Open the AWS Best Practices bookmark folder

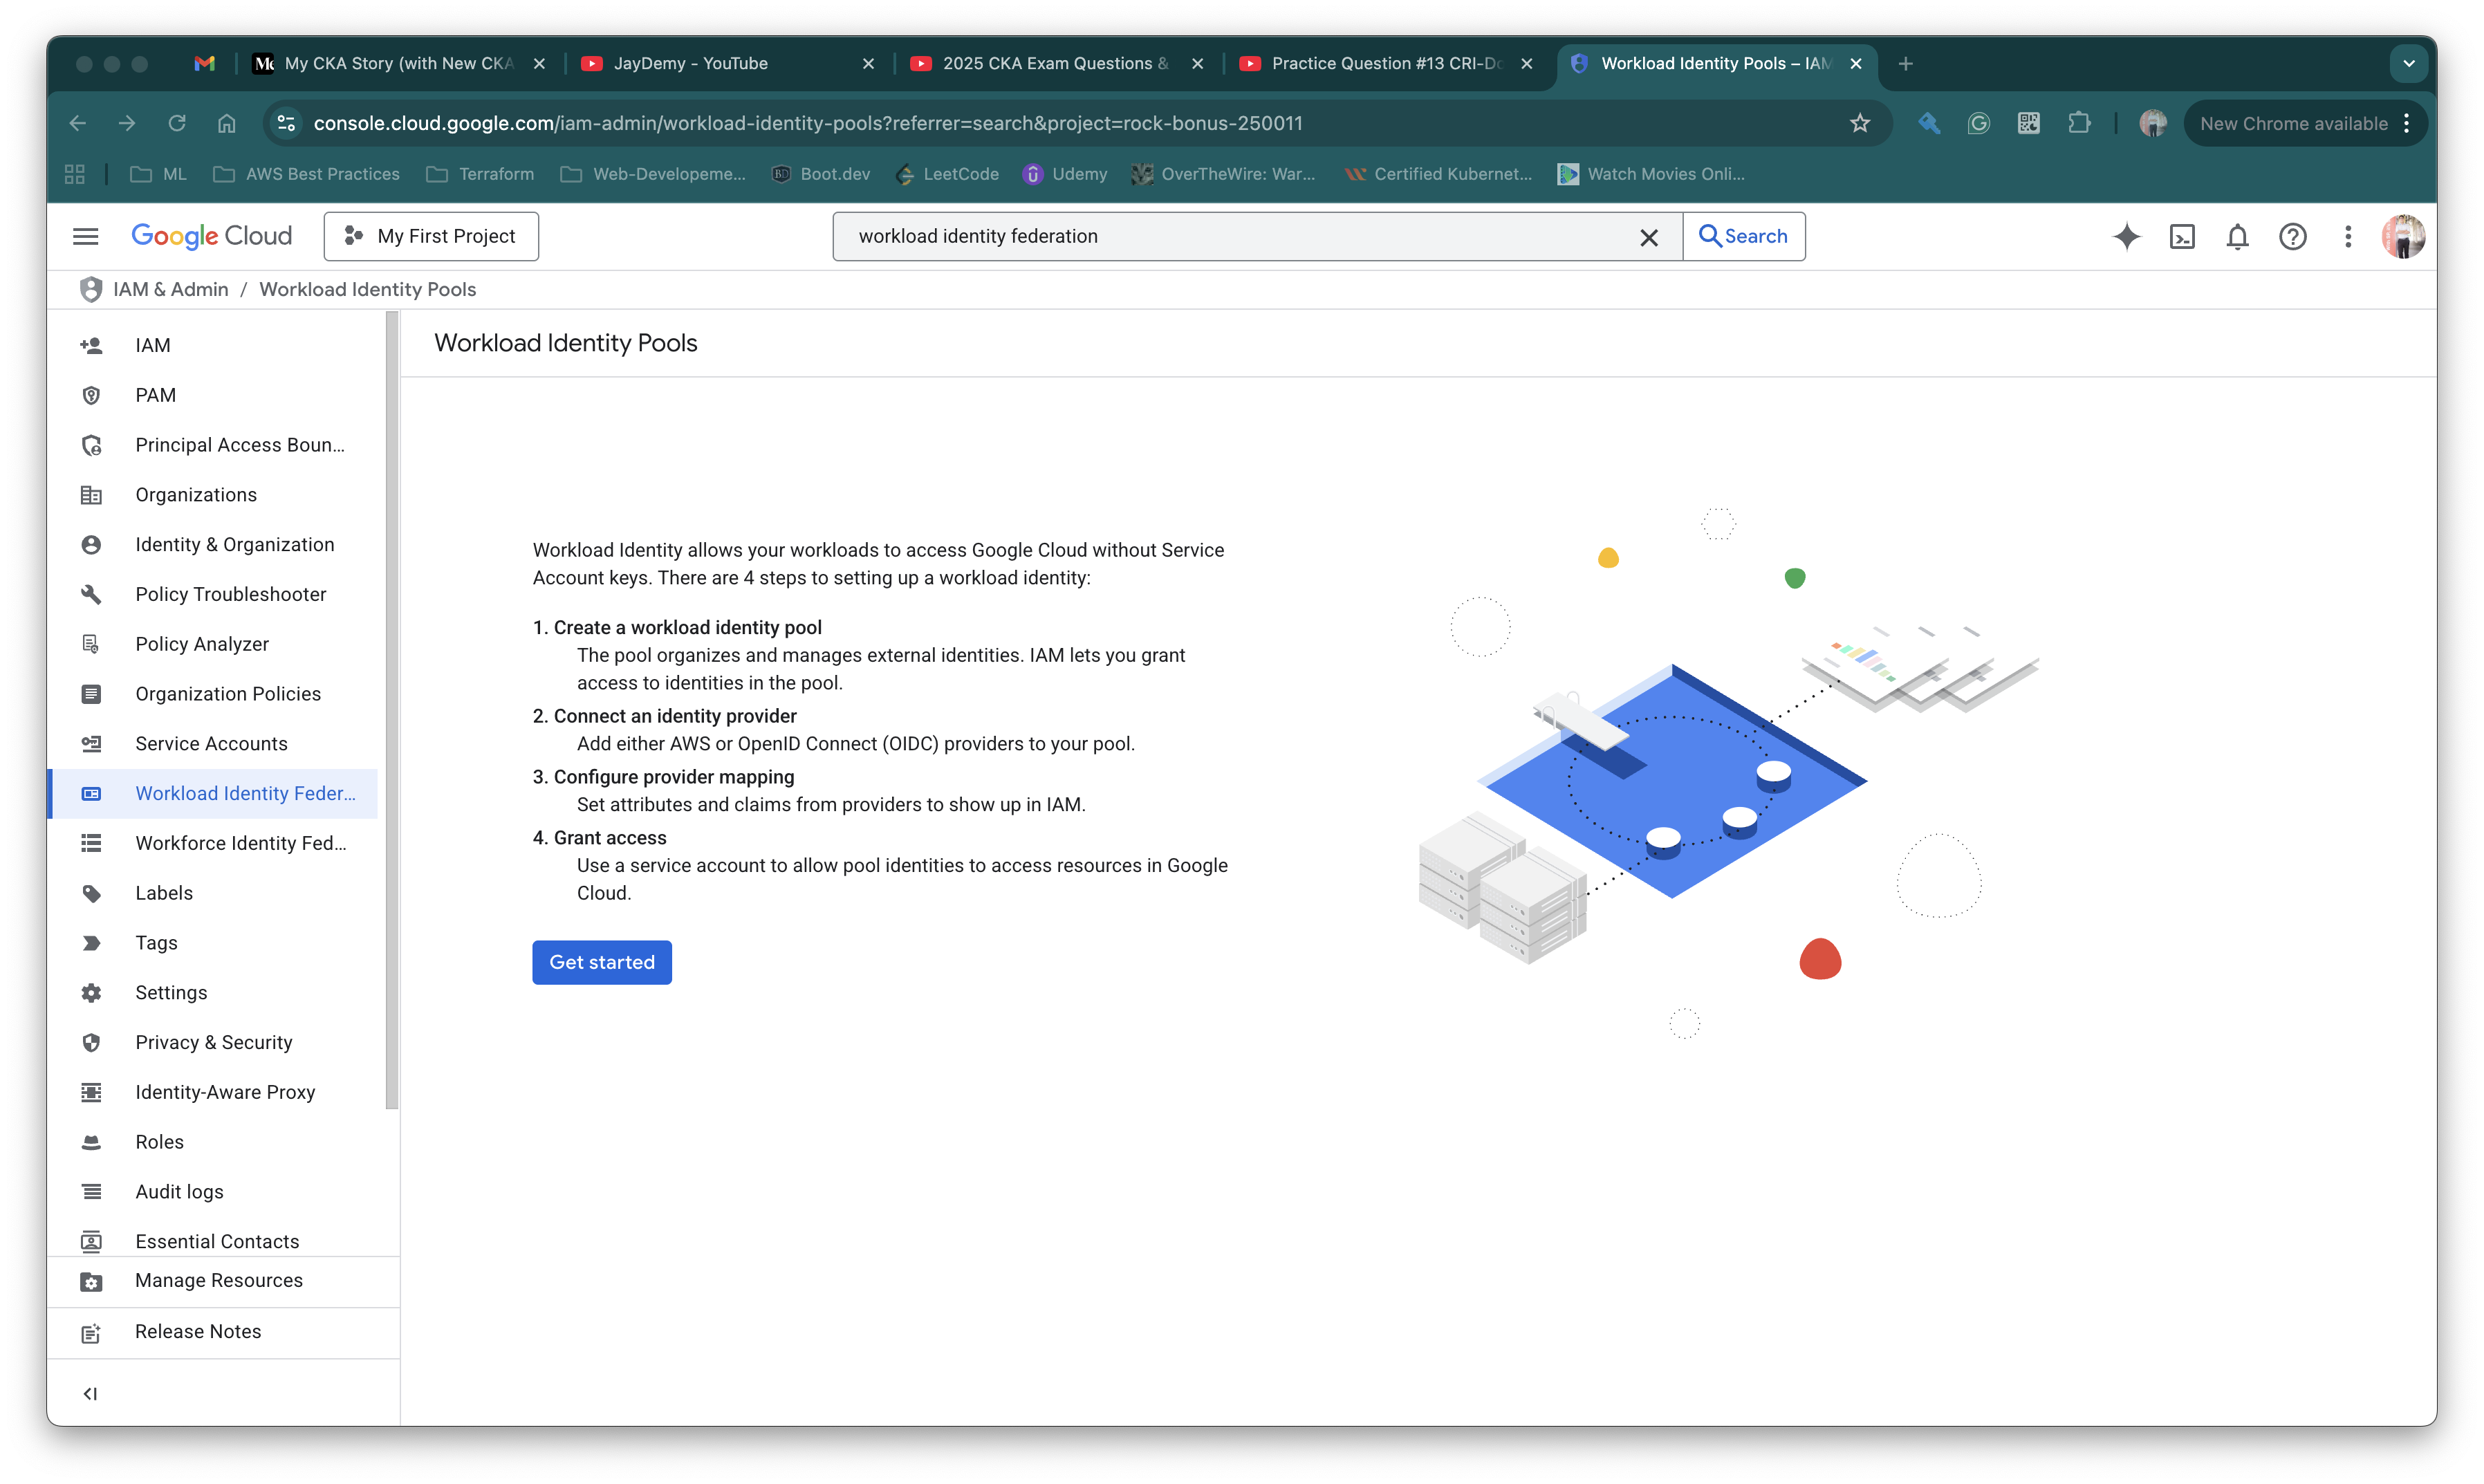[307, 174]
